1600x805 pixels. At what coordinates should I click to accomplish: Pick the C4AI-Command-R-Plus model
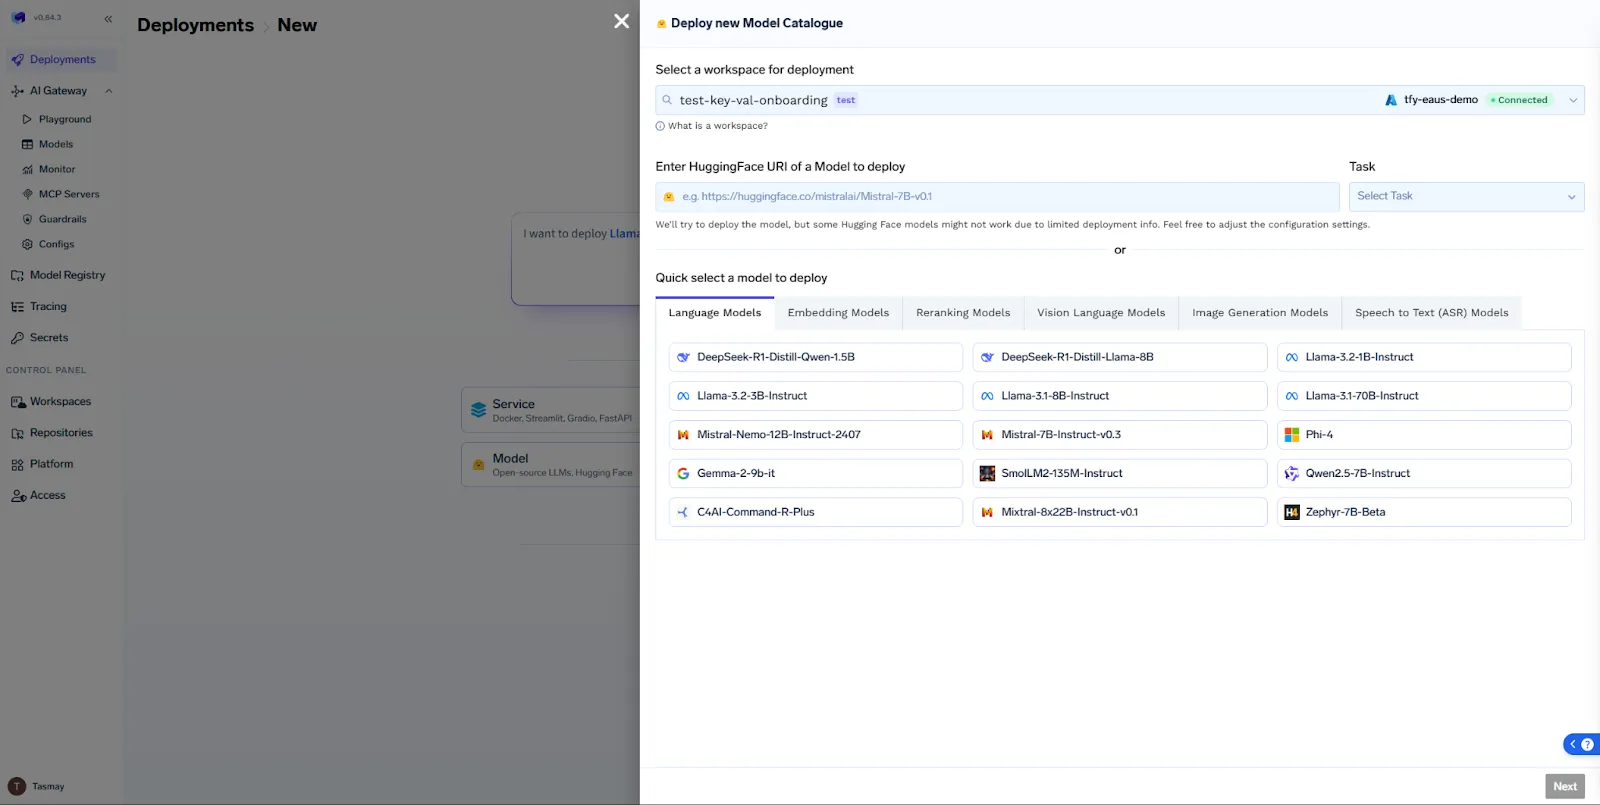815,512
